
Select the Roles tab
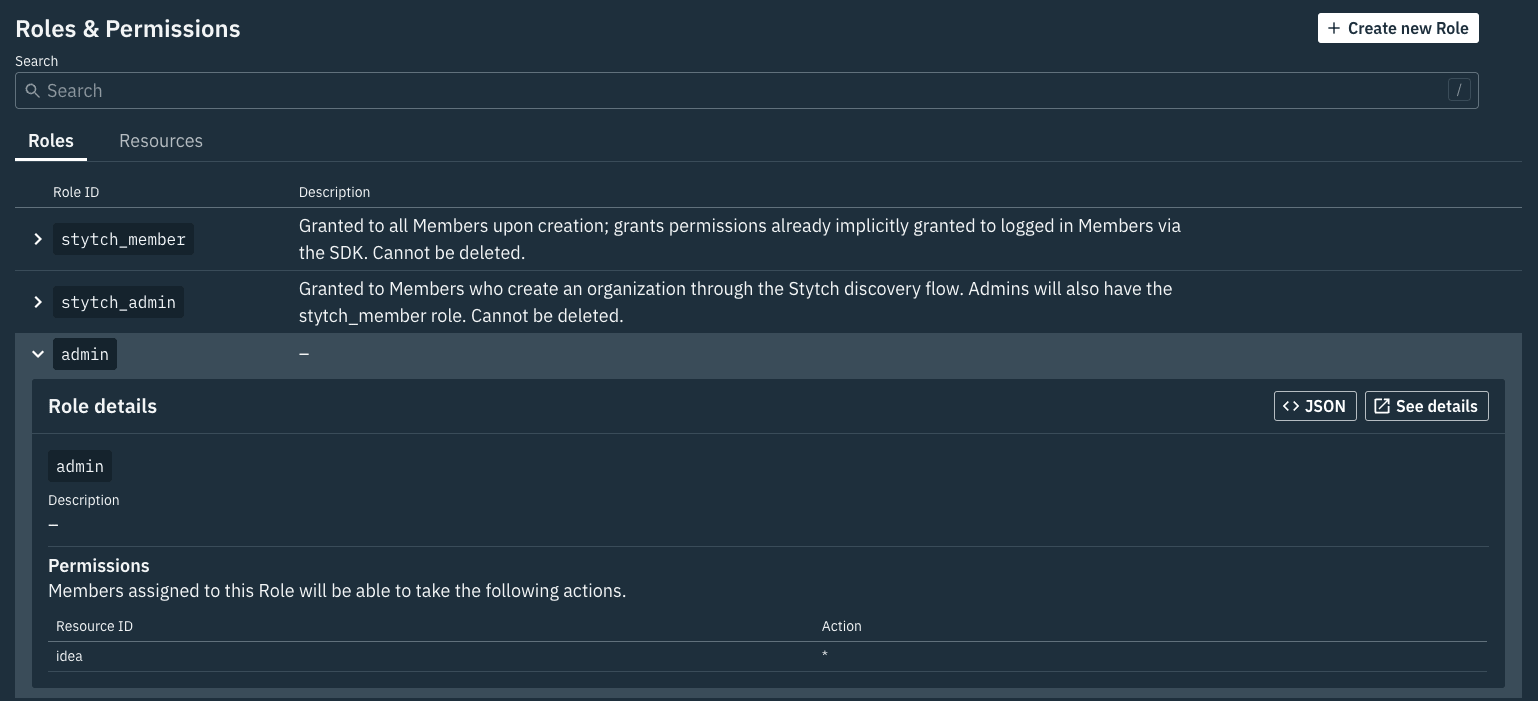(x=51, y=141)
